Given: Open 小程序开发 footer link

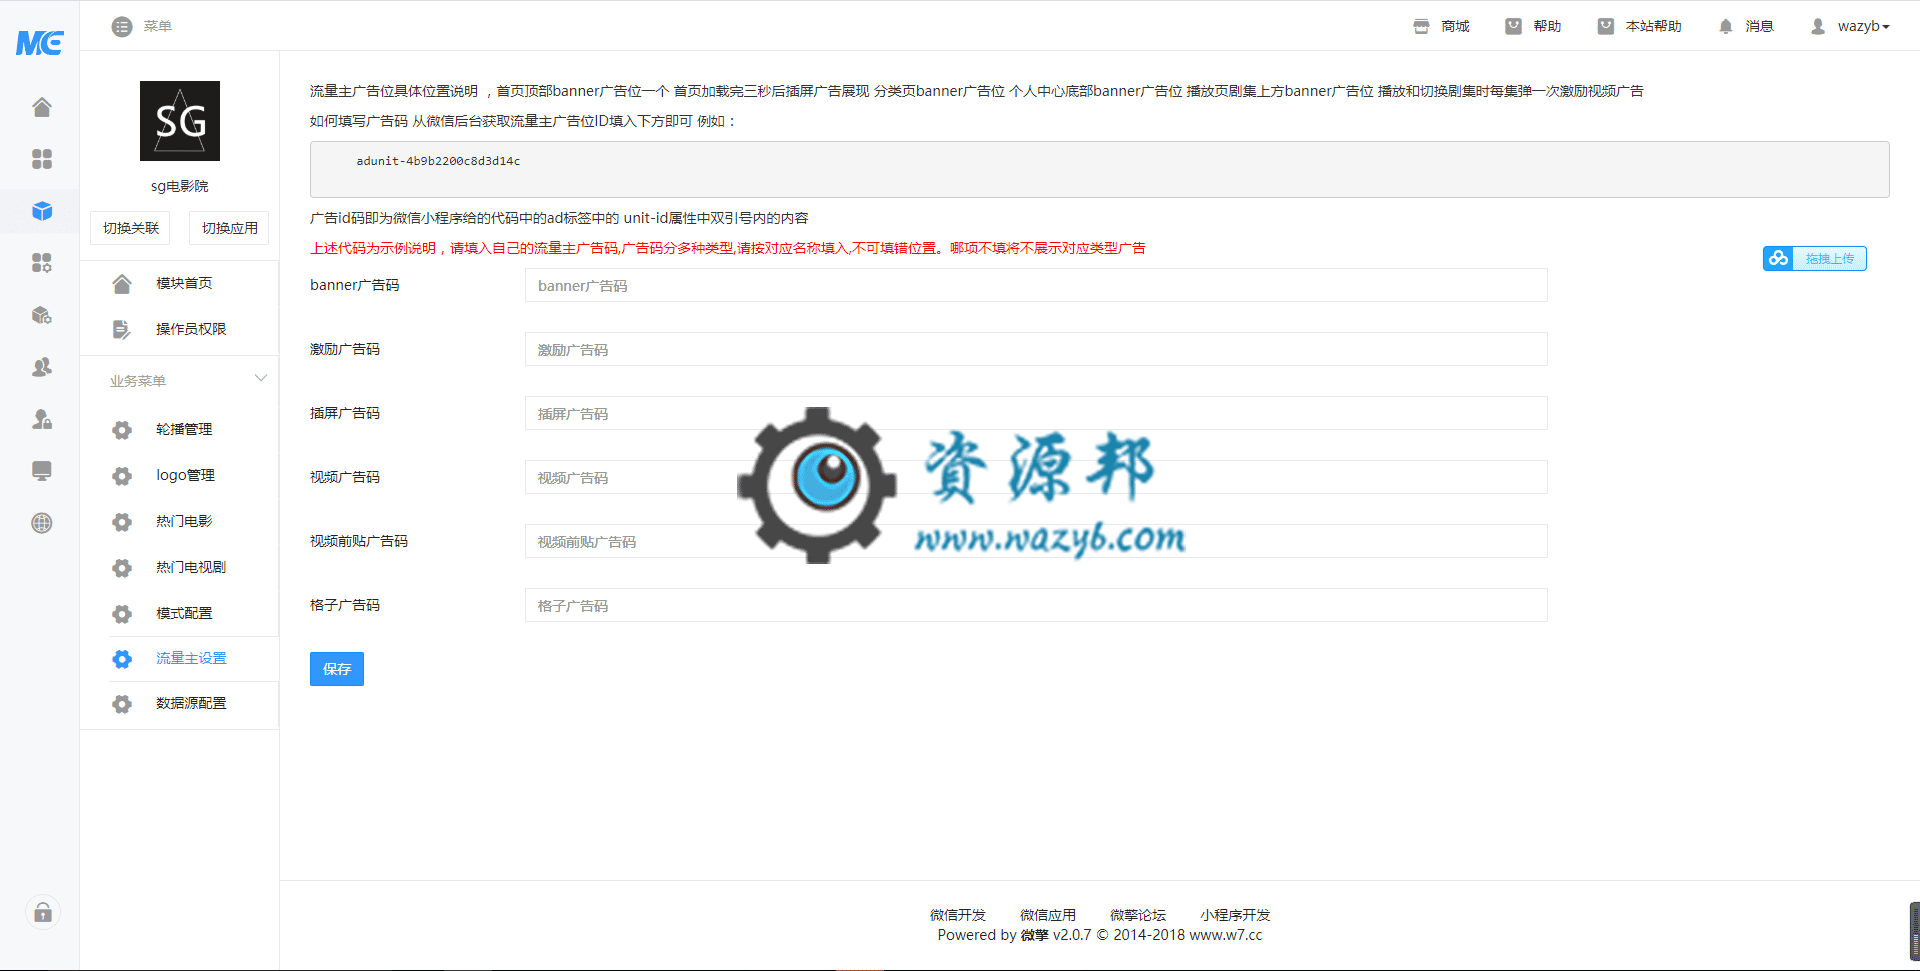Looking at the screenshot, I should point(1235,915).
